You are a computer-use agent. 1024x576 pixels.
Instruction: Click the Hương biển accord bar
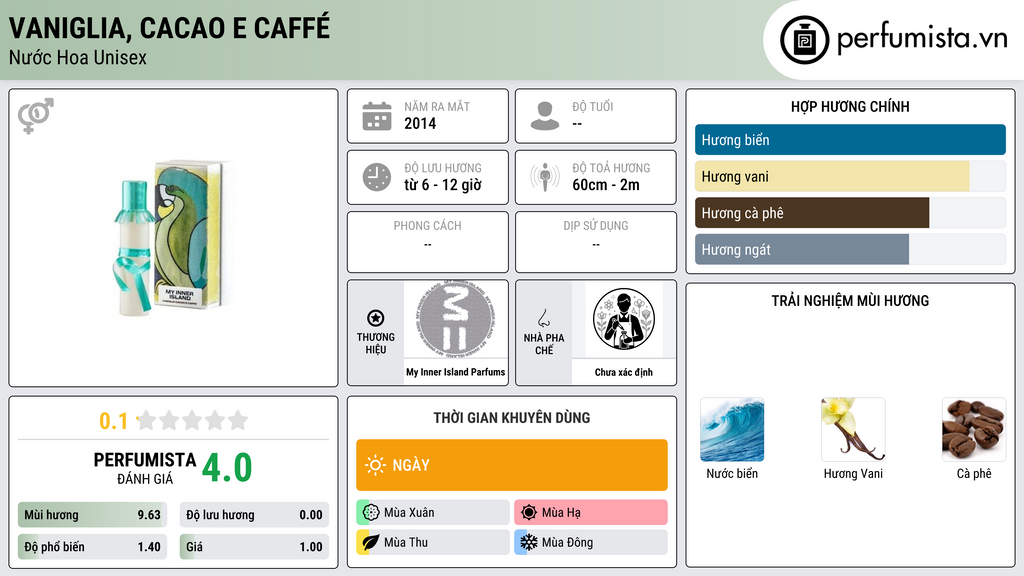coord(850,140)
